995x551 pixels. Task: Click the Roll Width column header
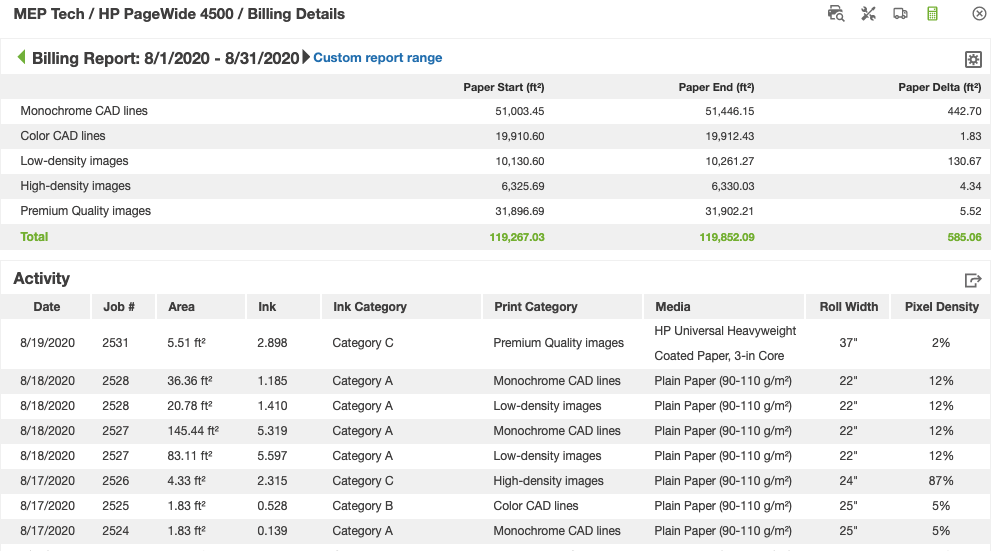point(848,307)
